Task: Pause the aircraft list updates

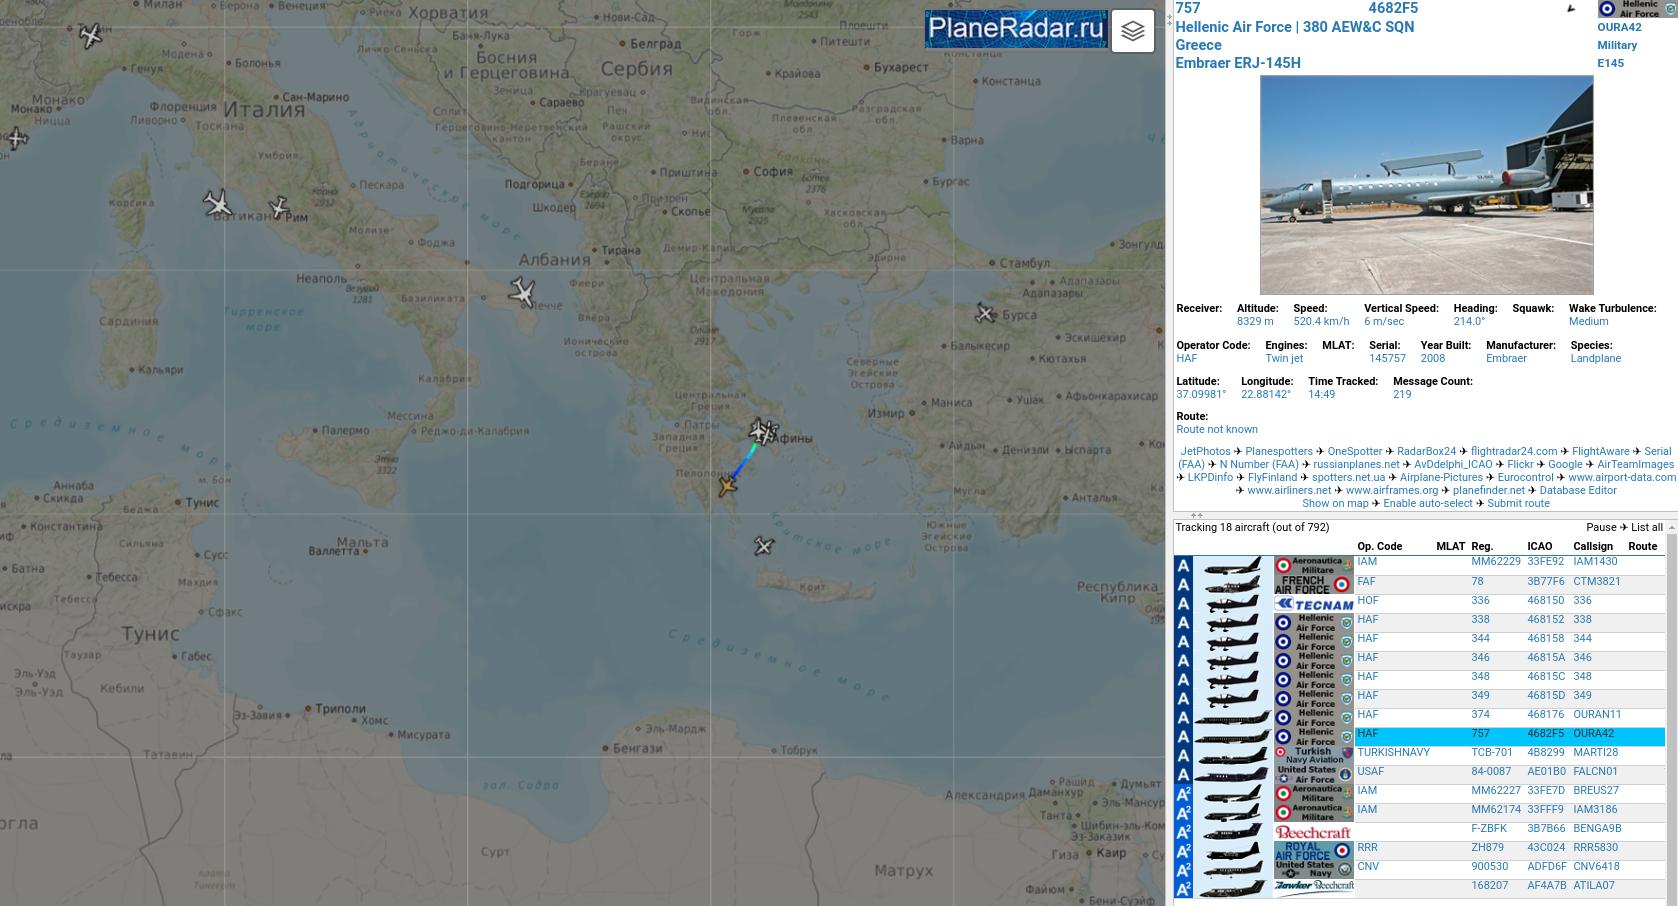Action: pos(1600,527)
